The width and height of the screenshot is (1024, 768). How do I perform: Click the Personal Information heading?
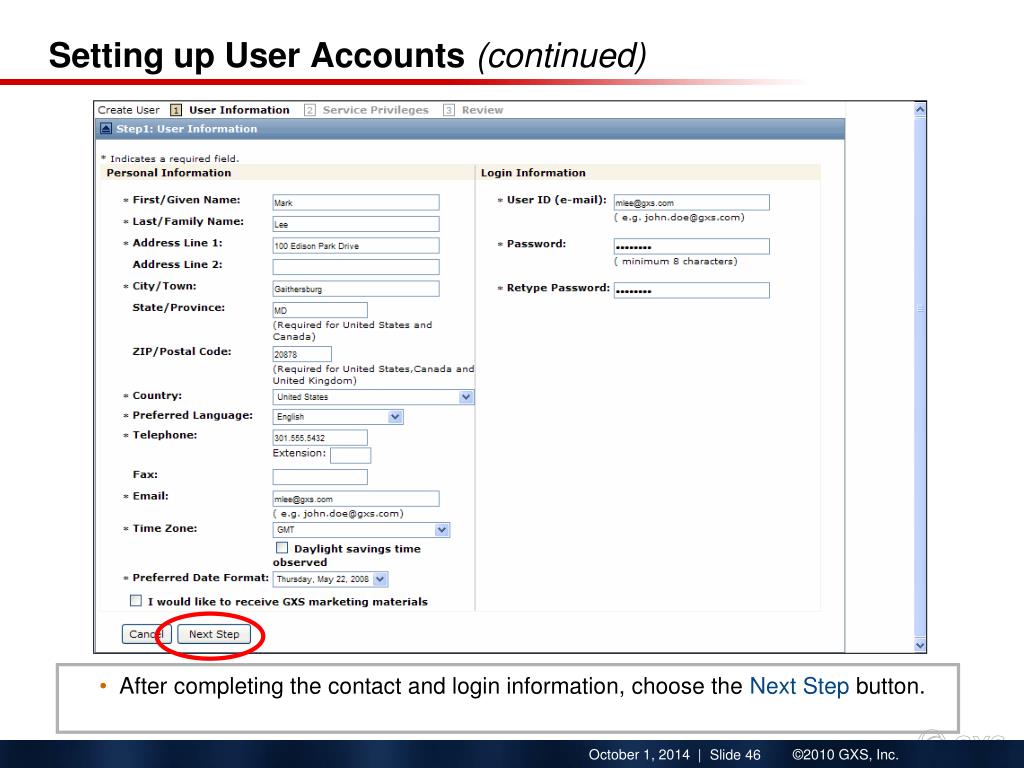tap(168, 173)
